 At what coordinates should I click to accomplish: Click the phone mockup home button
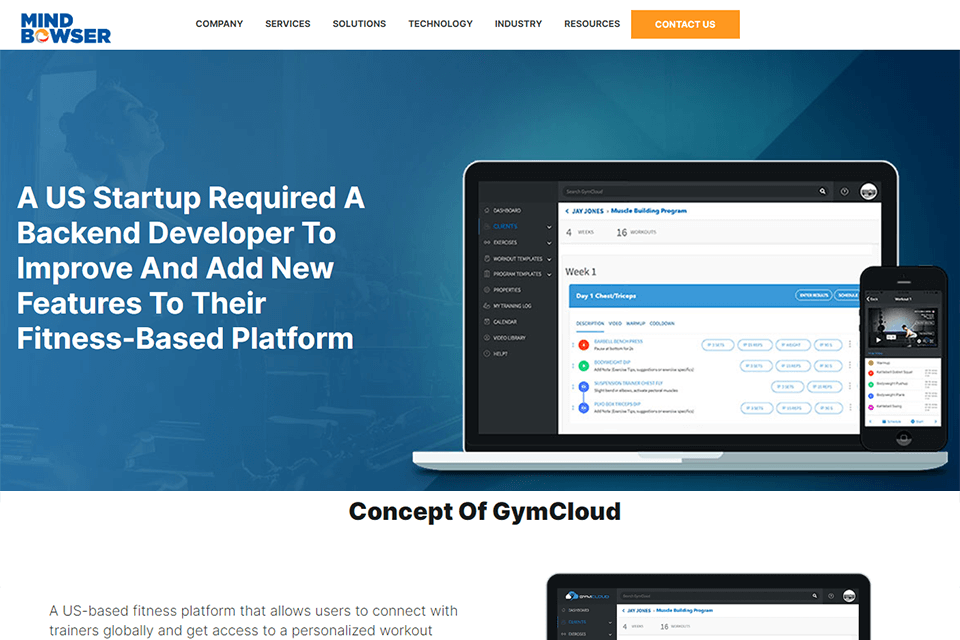pyautogui.click(x=903, y=437)
